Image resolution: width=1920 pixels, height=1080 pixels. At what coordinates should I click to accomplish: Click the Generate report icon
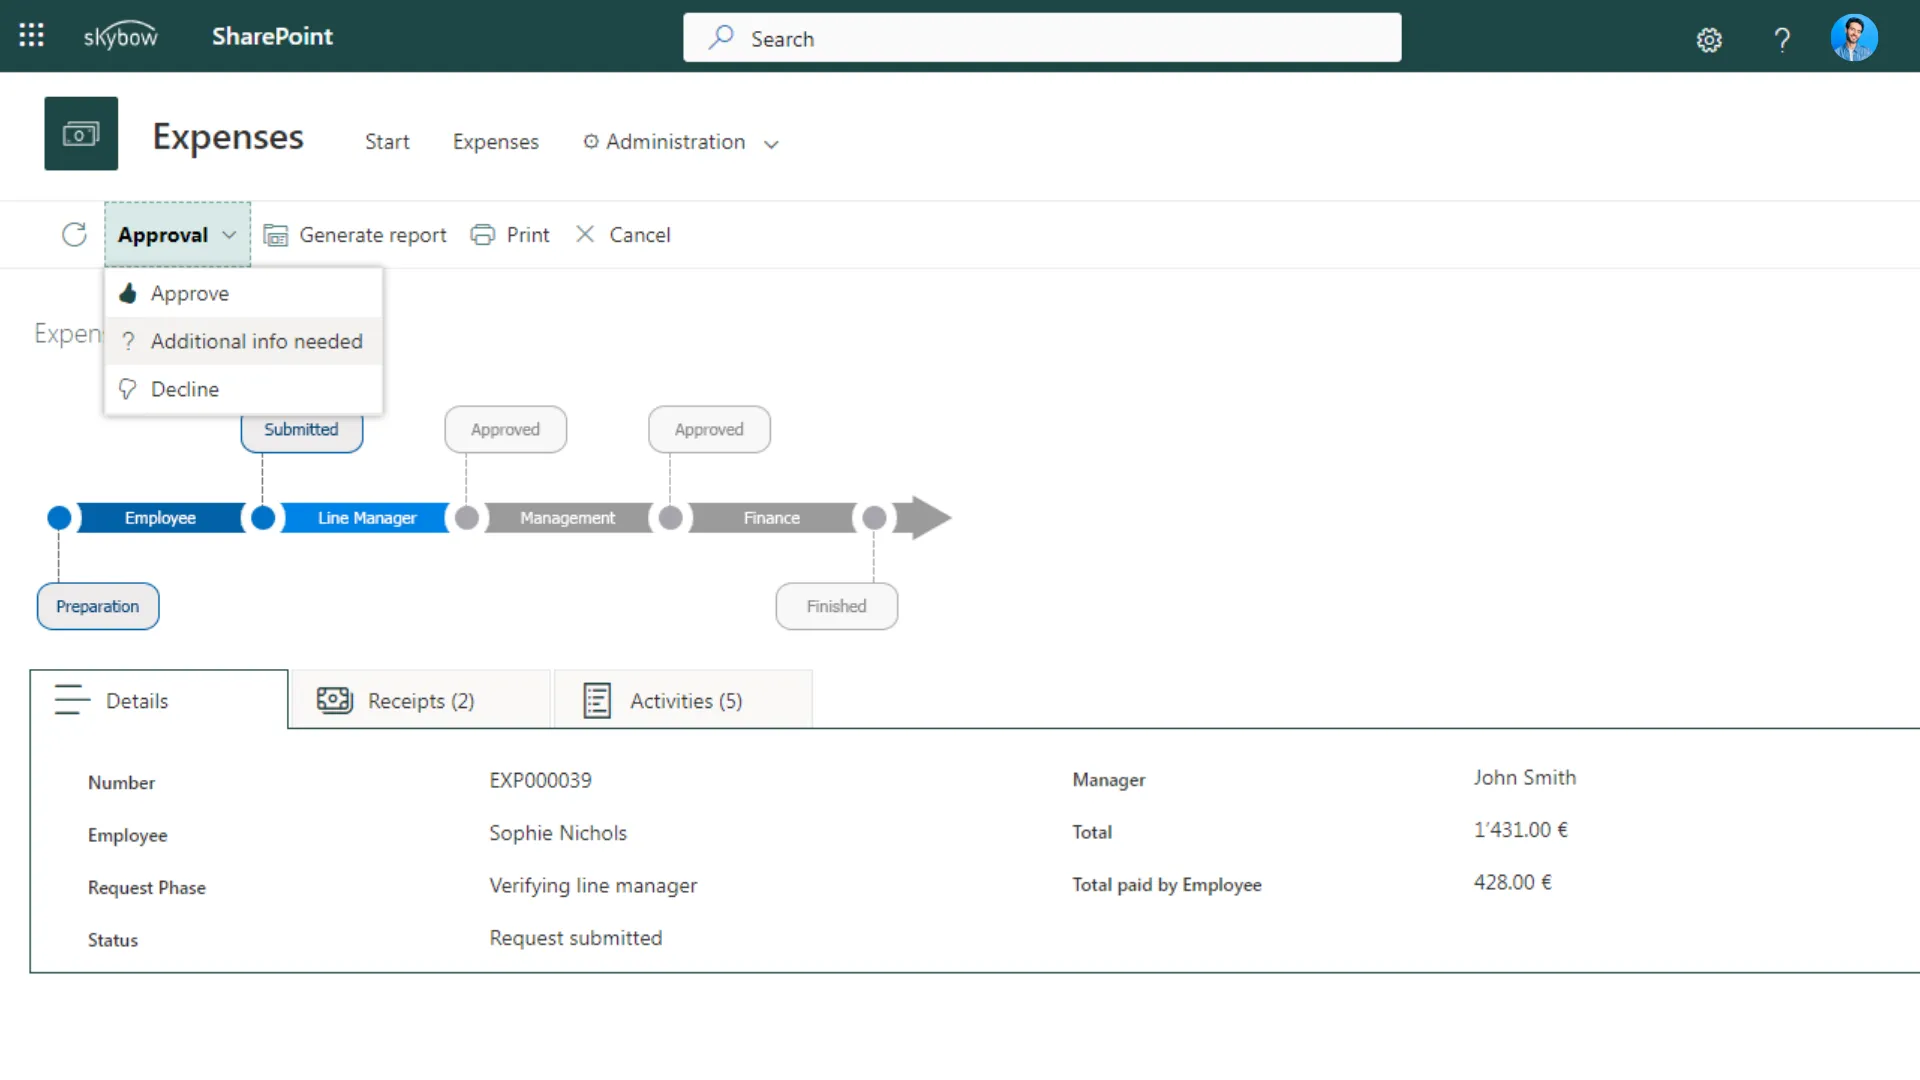click(x=276, y=234)
